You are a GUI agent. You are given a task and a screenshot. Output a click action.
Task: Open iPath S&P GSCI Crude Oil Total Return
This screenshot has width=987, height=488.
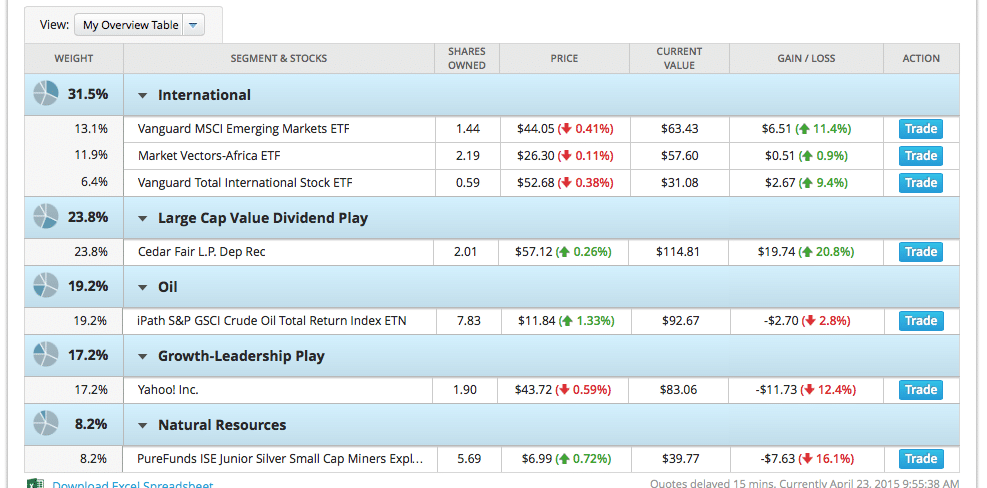point(272,321)
